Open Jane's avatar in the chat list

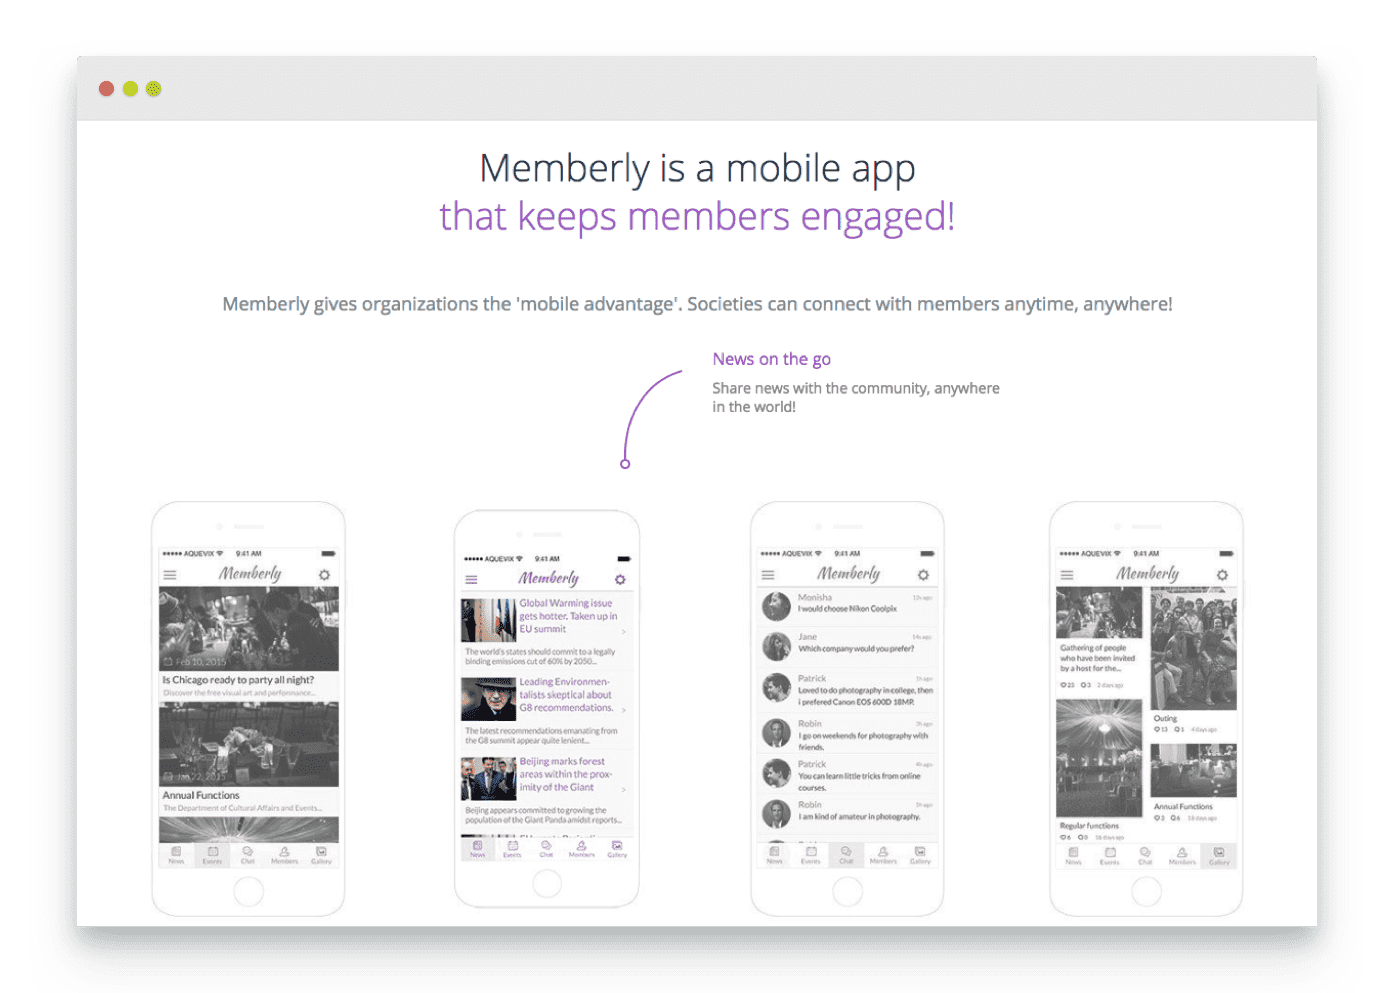coord(776,646)
